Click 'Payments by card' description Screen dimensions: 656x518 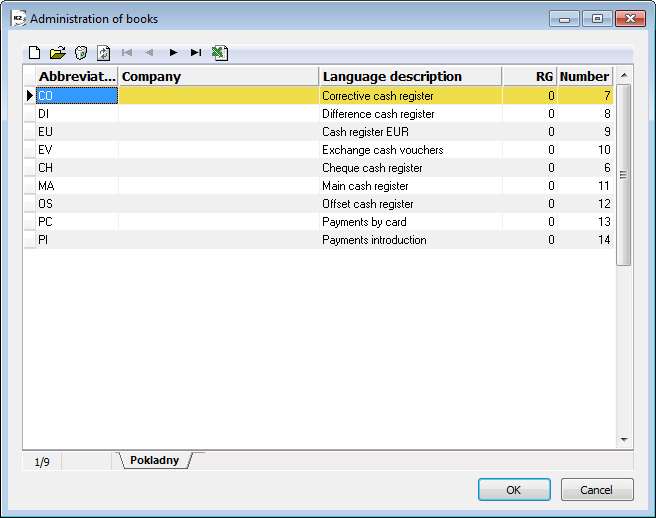tap(364, 222)
